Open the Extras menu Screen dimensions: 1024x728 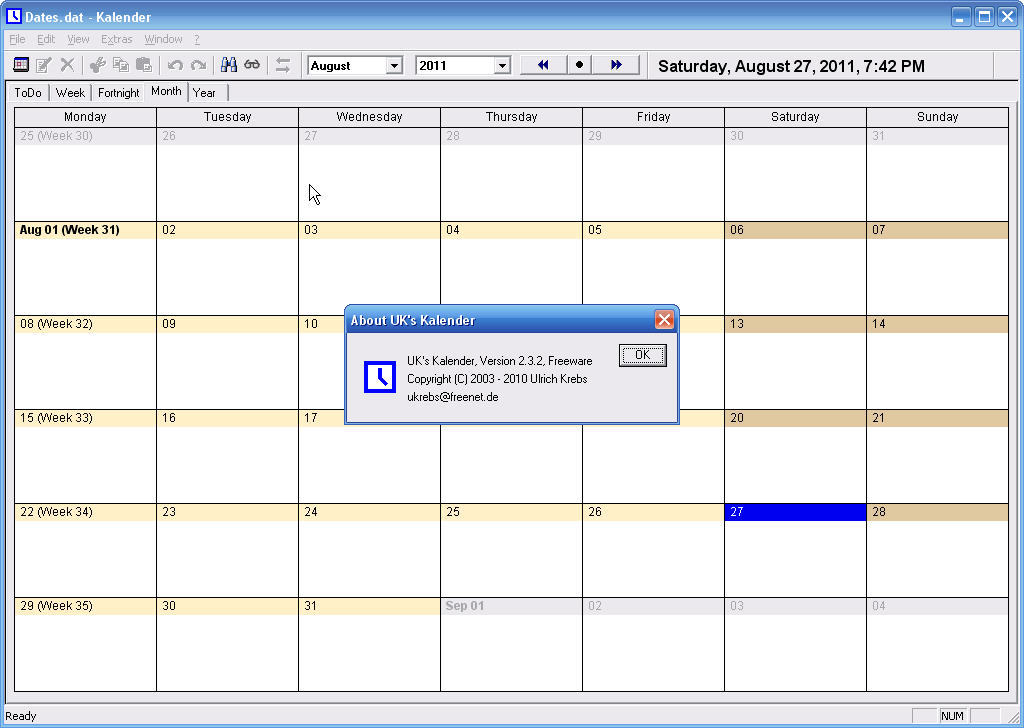[116, 39]
